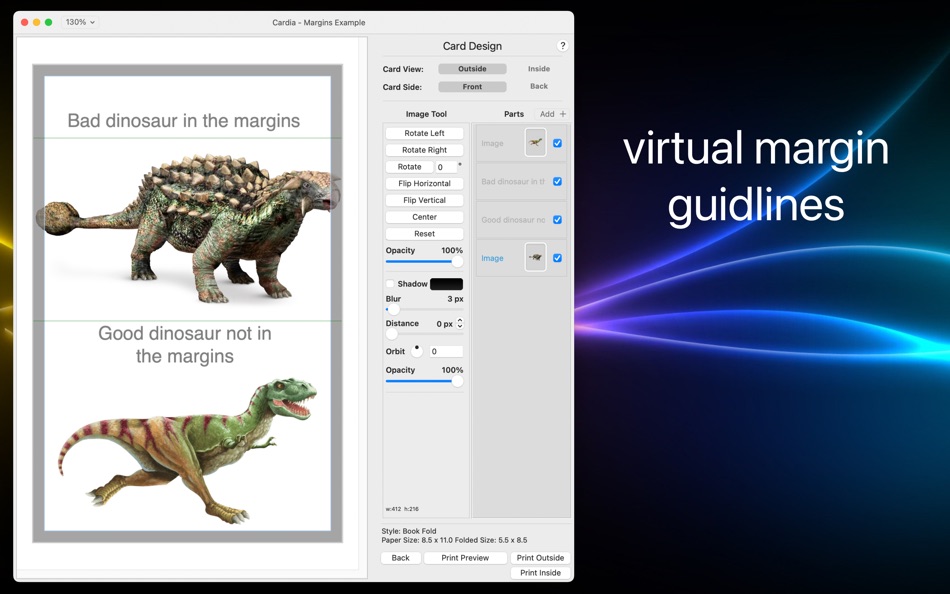
Task: Click the image Opacity slider handle
Action: [x=457, y=261]
